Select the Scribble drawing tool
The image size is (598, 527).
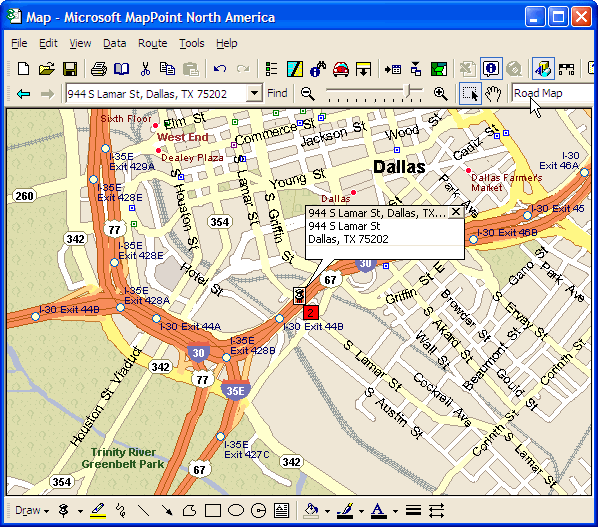click(x=121, y=511)
